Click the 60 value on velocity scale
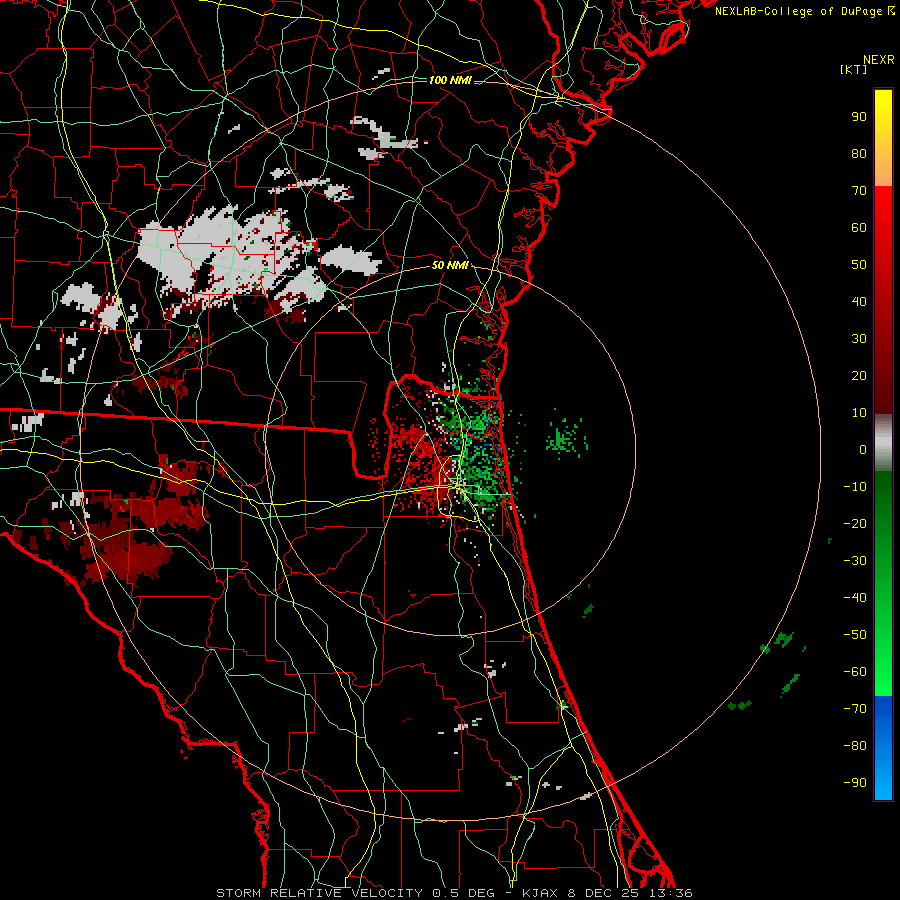The width and height of the screenshot is (900, 900). 859,227
